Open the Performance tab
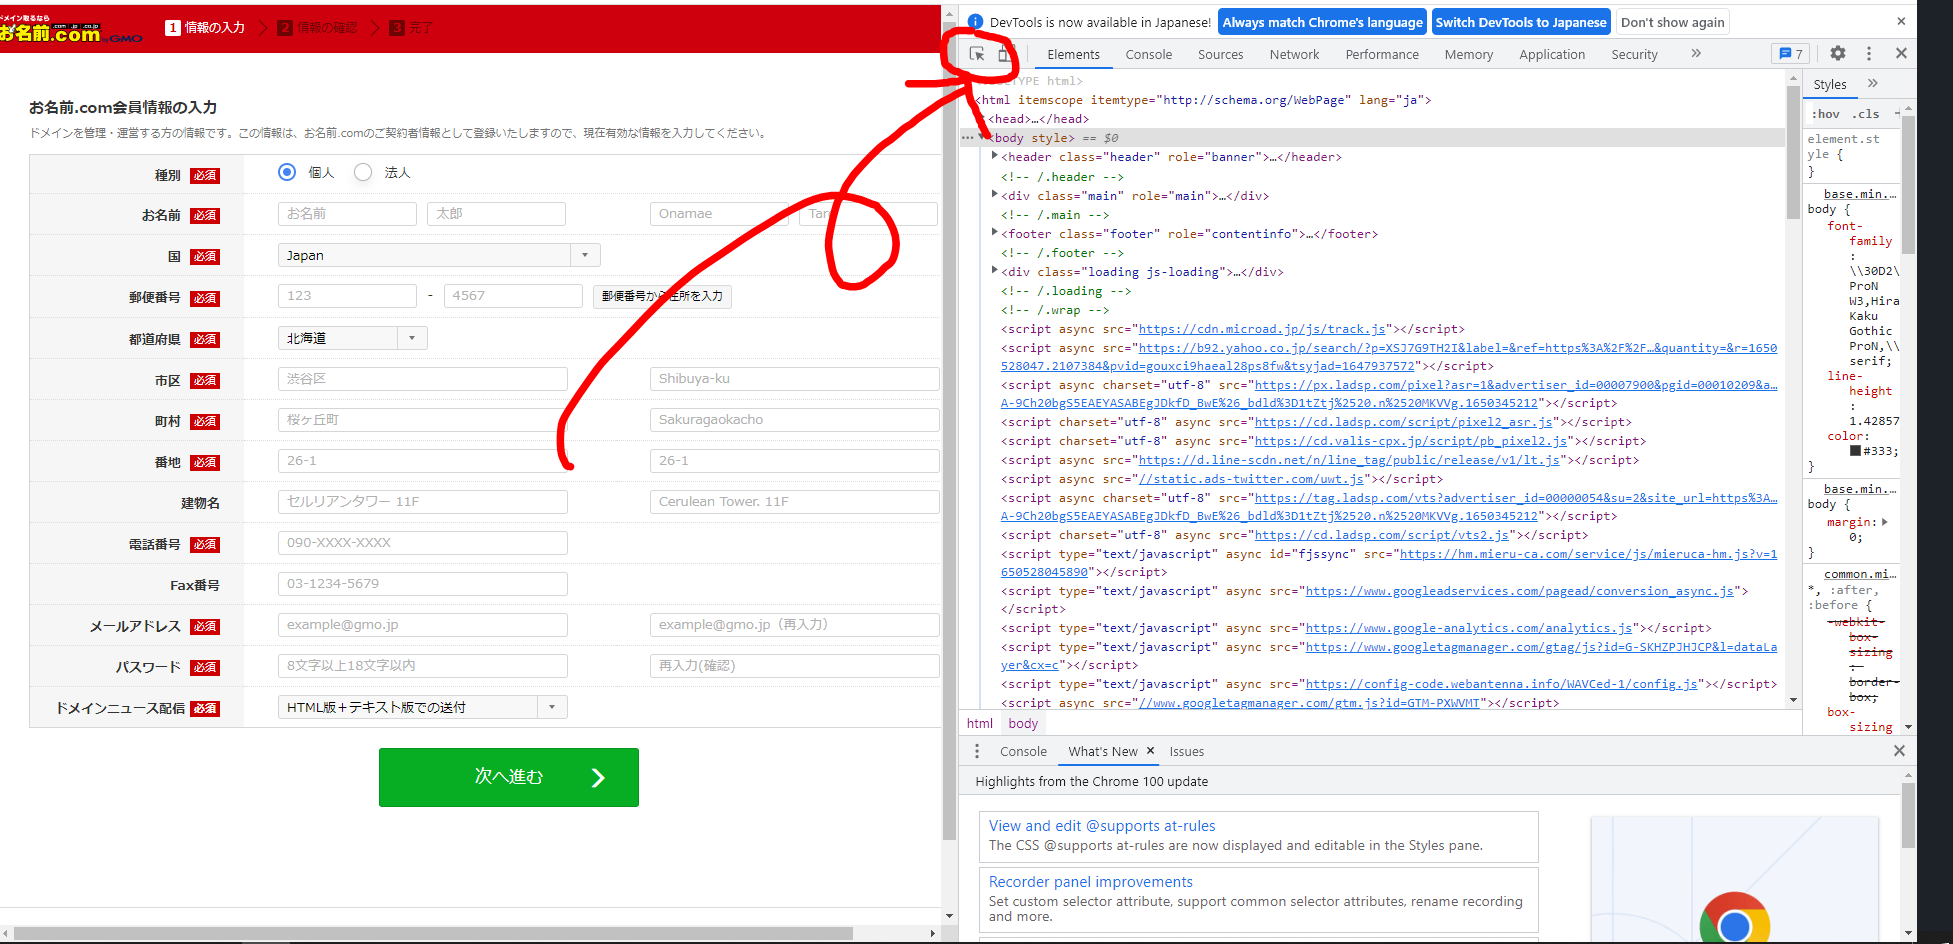 [x=1382, y=54]
